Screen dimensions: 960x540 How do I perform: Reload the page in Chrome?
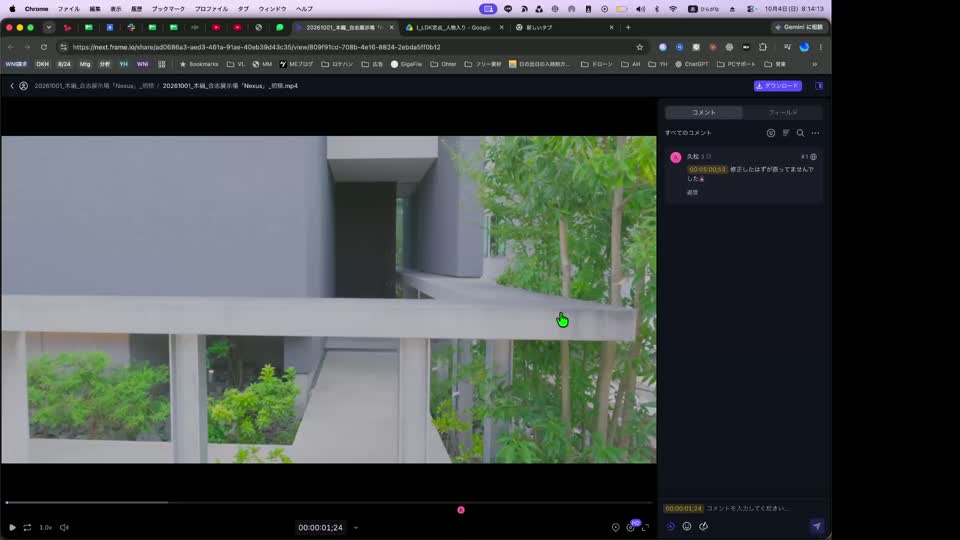(x=44, y=47)
